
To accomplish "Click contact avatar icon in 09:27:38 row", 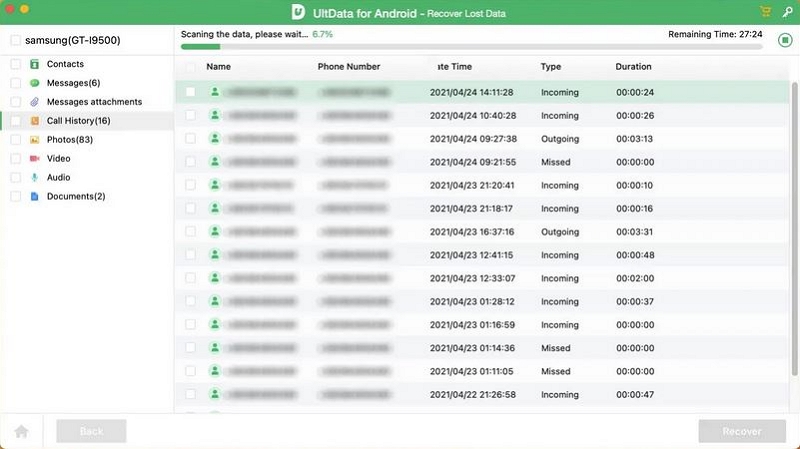I will (215, 138).
